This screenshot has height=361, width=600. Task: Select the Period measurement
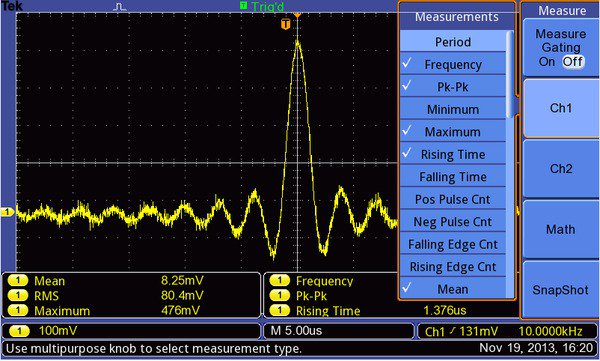pyautogui.click(x=453, y=41)
